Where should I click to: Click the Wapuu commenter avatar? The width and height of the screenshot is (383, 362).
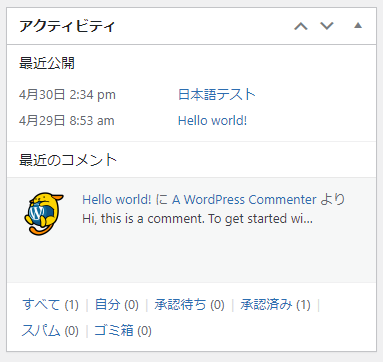point(44,214)
